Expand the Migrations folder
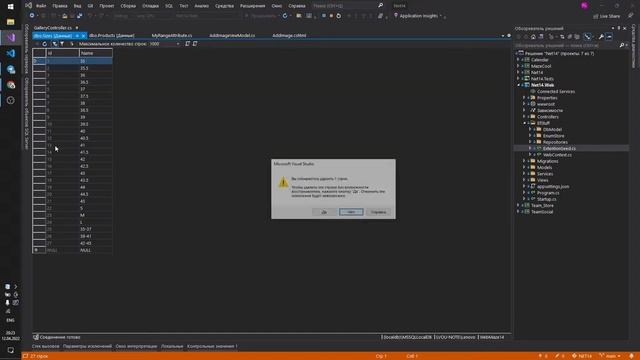Viewport: 640px width, 360px height. pos(524,161)
